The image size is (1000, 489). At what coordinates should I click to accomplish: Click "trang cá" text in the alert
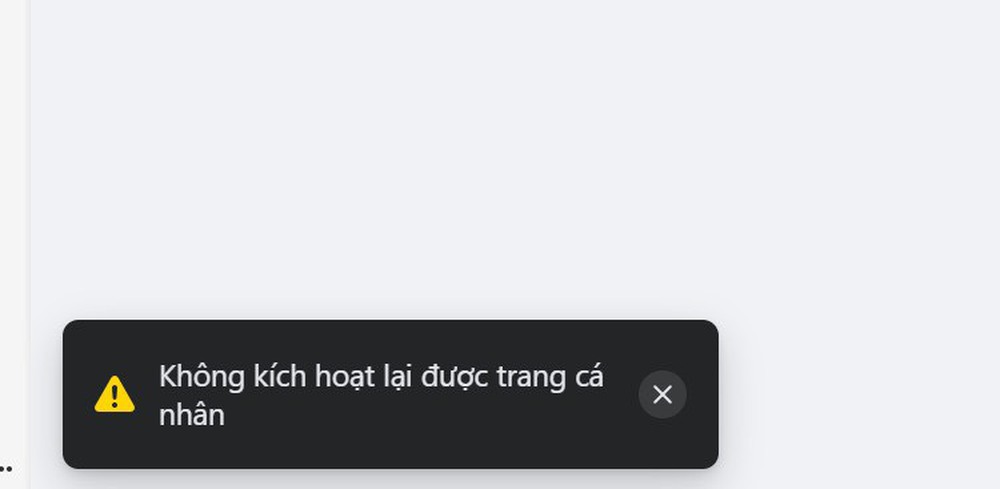550,377
